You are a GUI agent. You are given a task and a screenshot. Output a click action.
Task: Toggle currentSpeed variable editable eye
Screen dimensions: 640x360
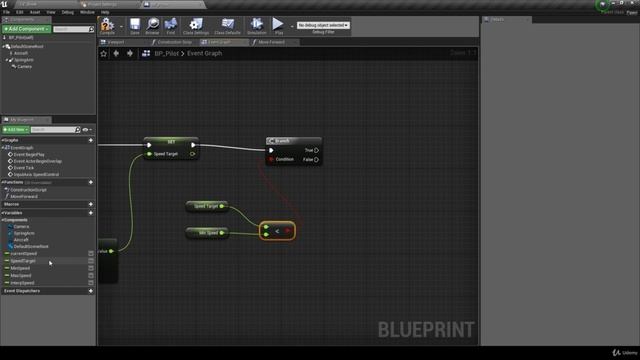[91, 253]
